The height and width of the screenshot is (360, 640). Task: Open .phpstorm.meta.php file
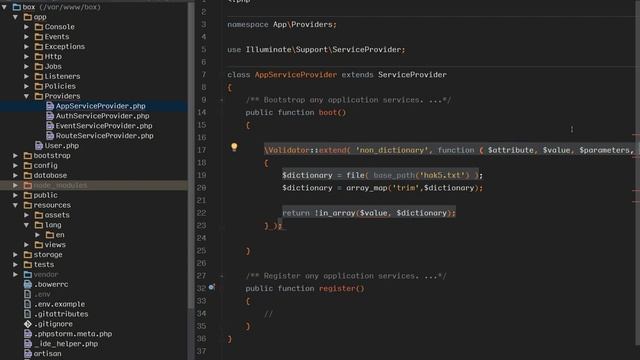click(x=73, y=334)
